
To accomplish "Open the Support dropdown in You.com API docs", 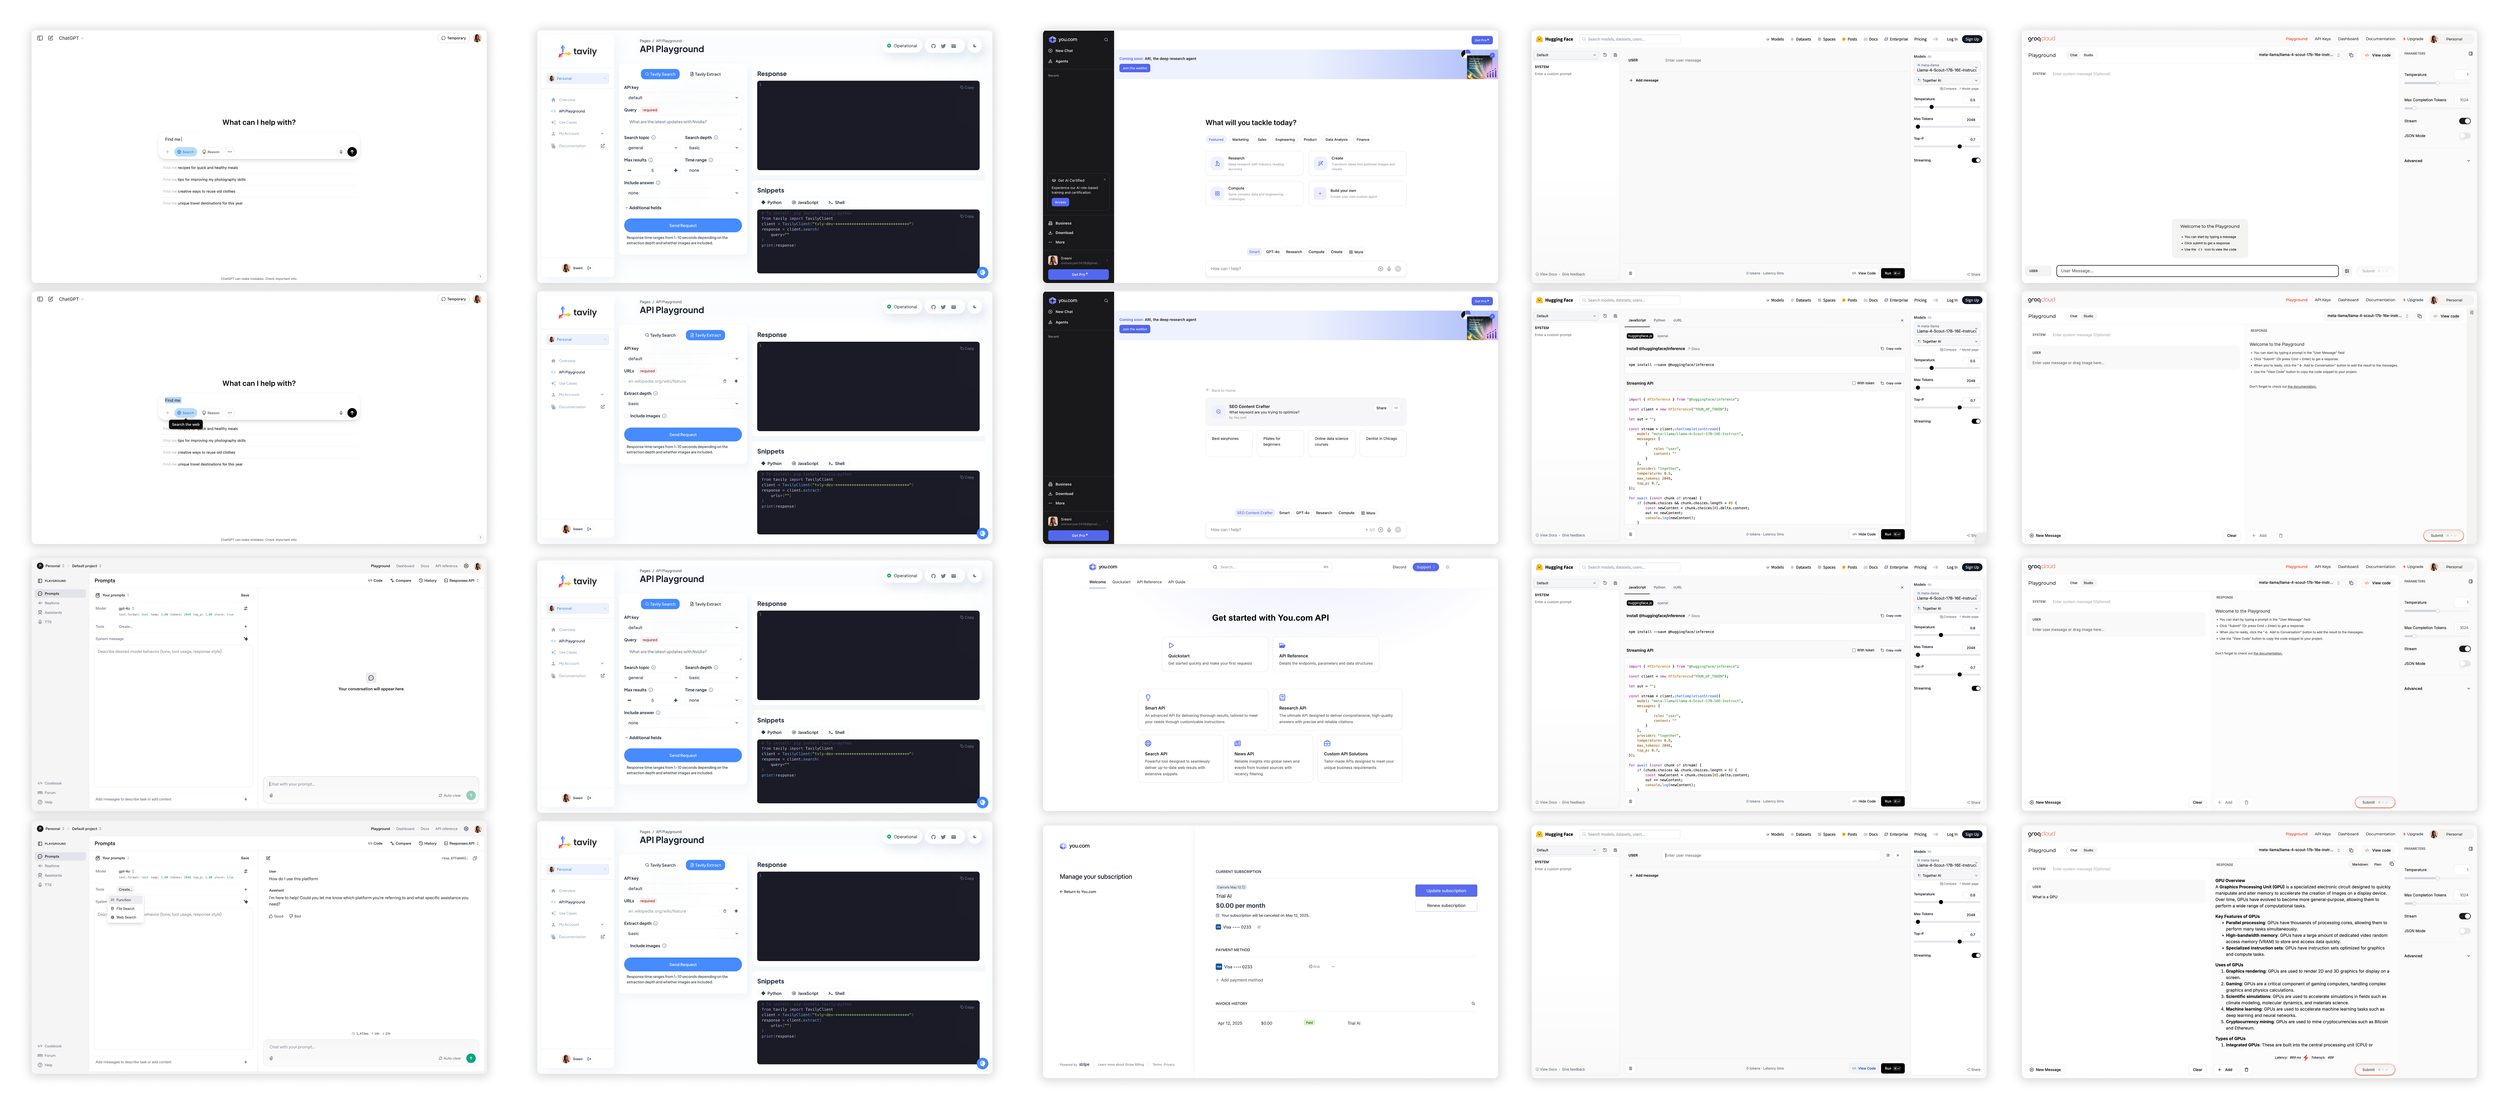I will pyautogui.click(x=1425, y=567).
